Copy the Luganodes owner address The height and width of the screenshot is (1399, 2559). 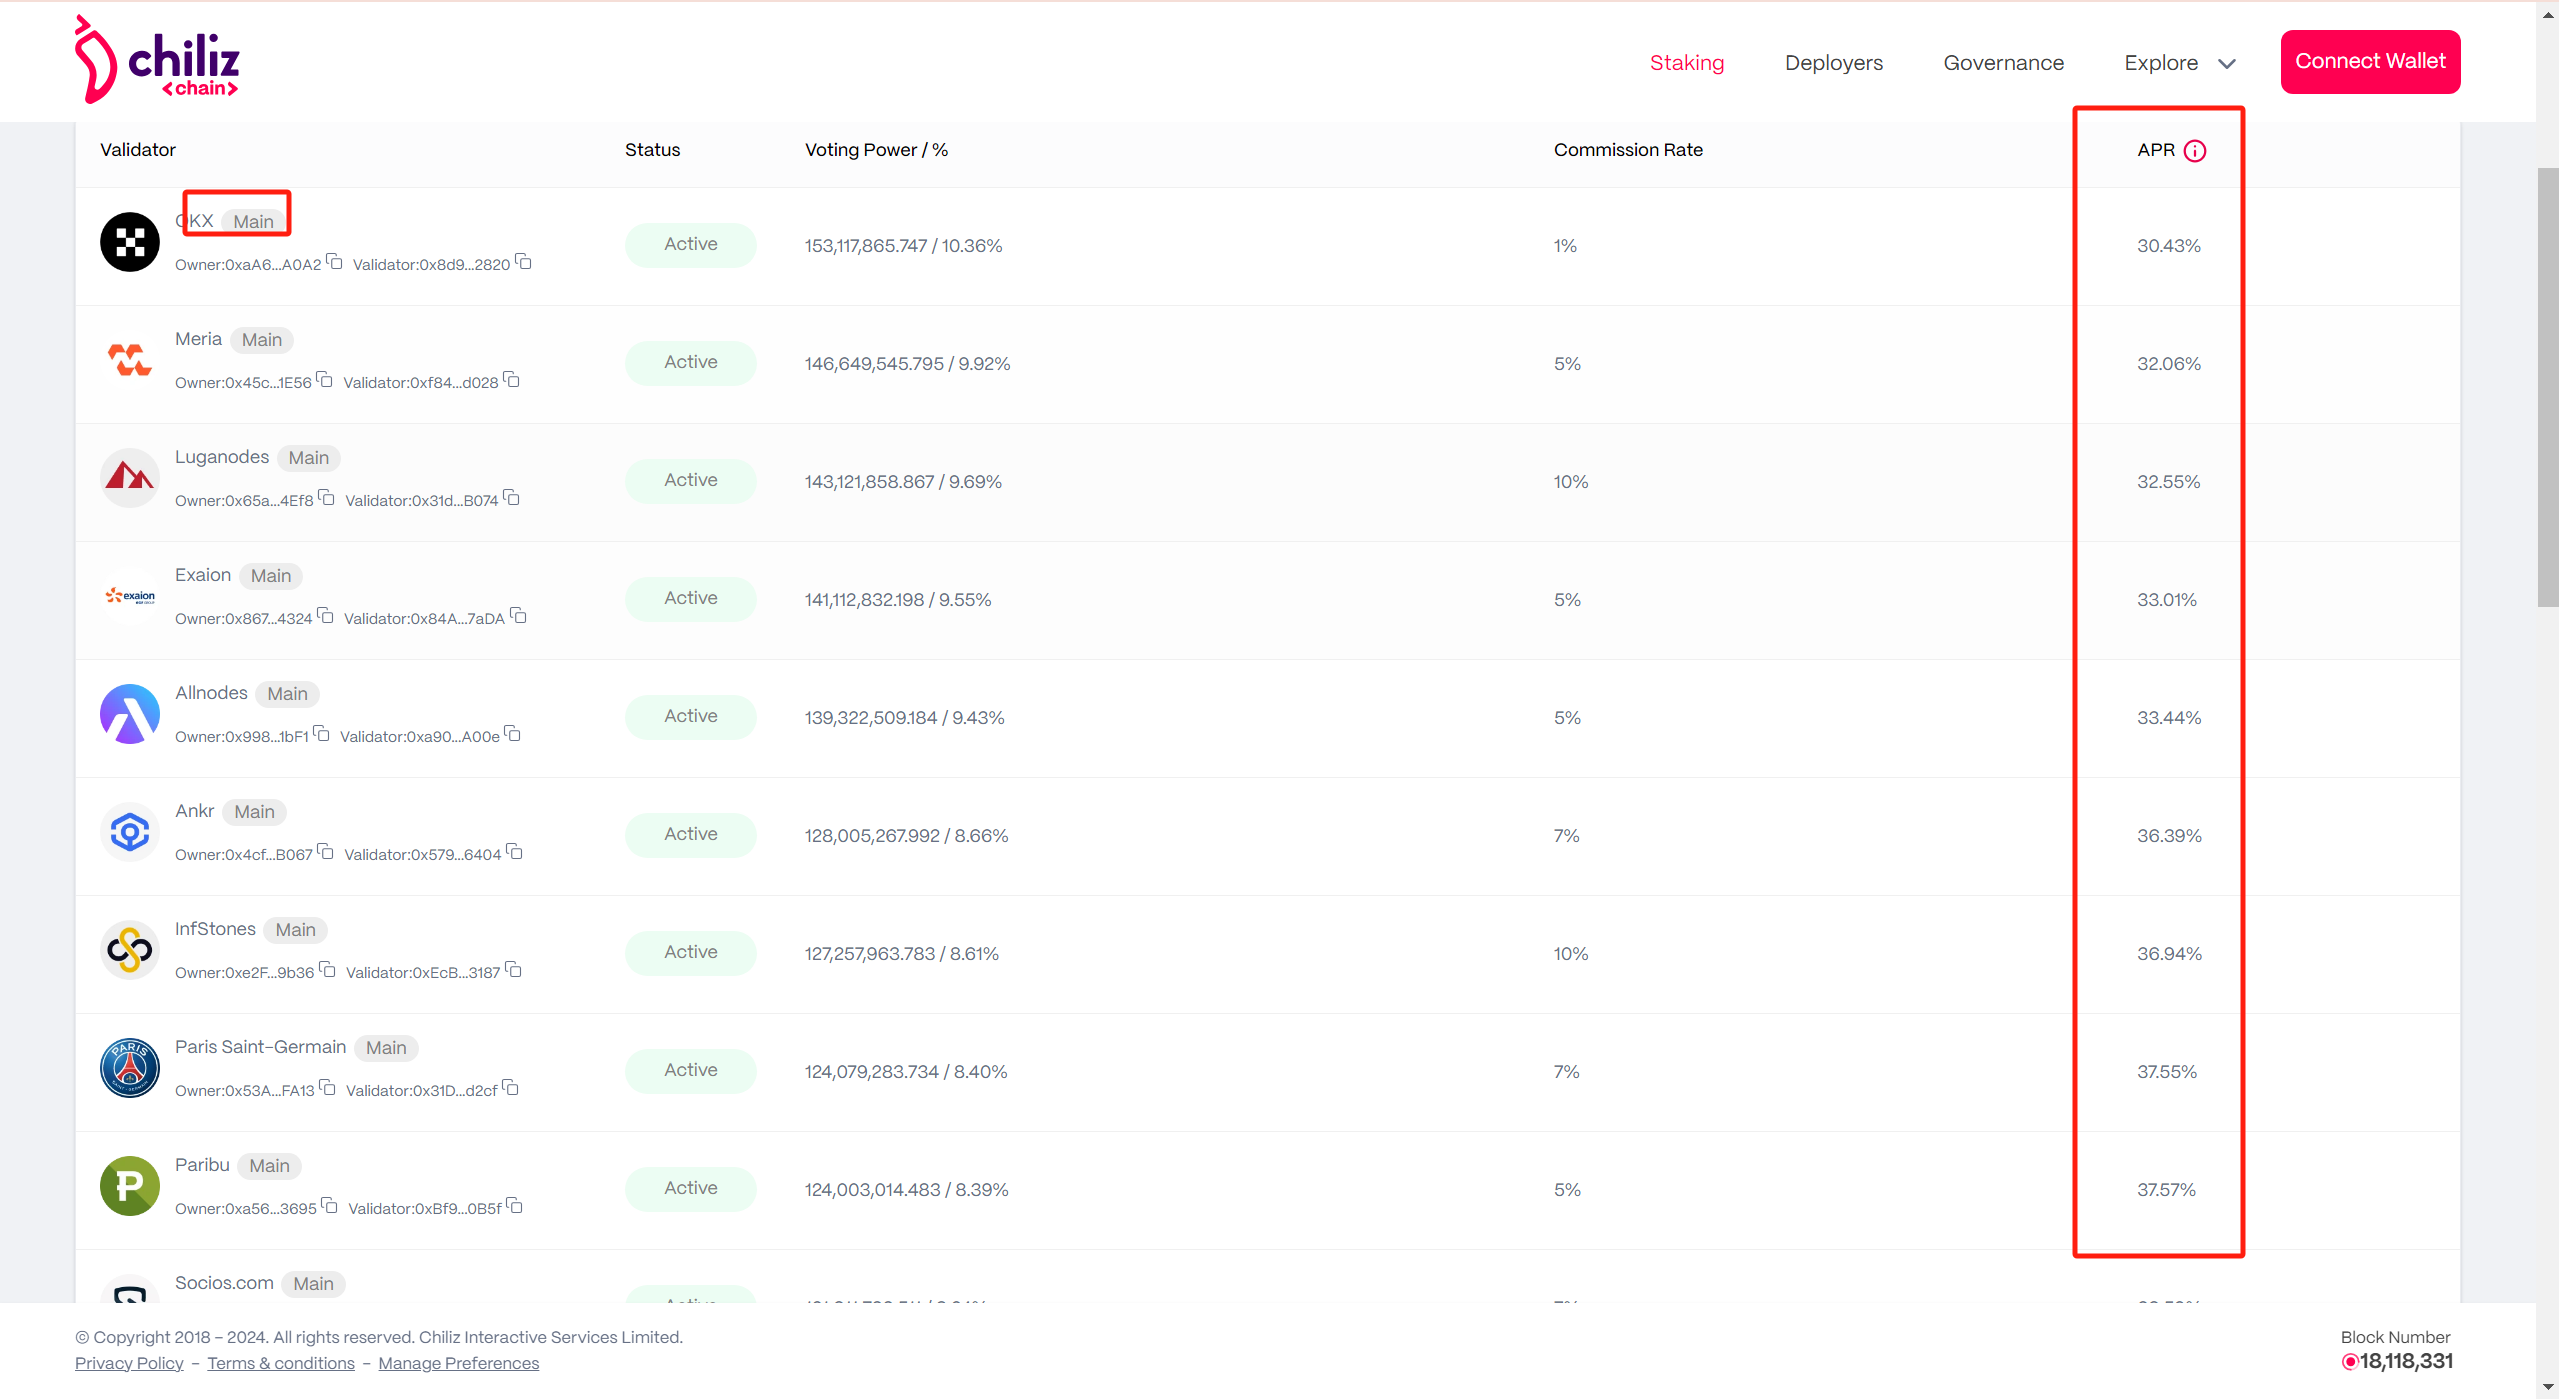tap(327, 499)
